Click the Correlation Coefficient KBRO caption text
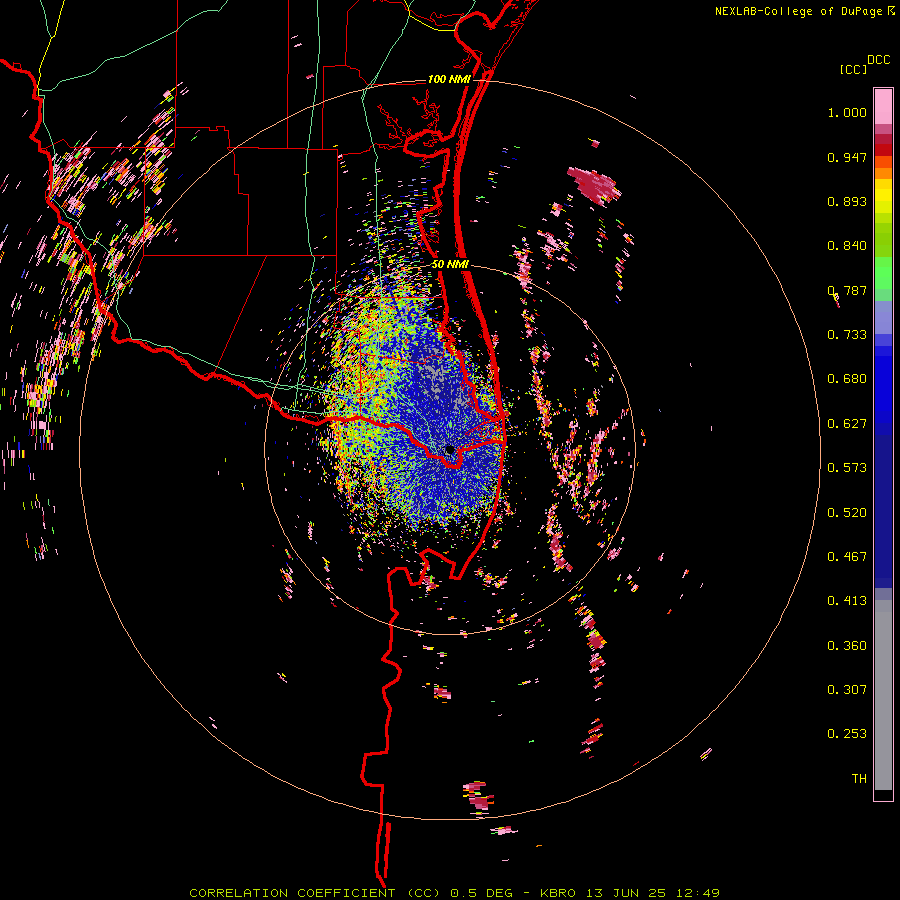Screen dimensions: 900x900 click(454, 893)
